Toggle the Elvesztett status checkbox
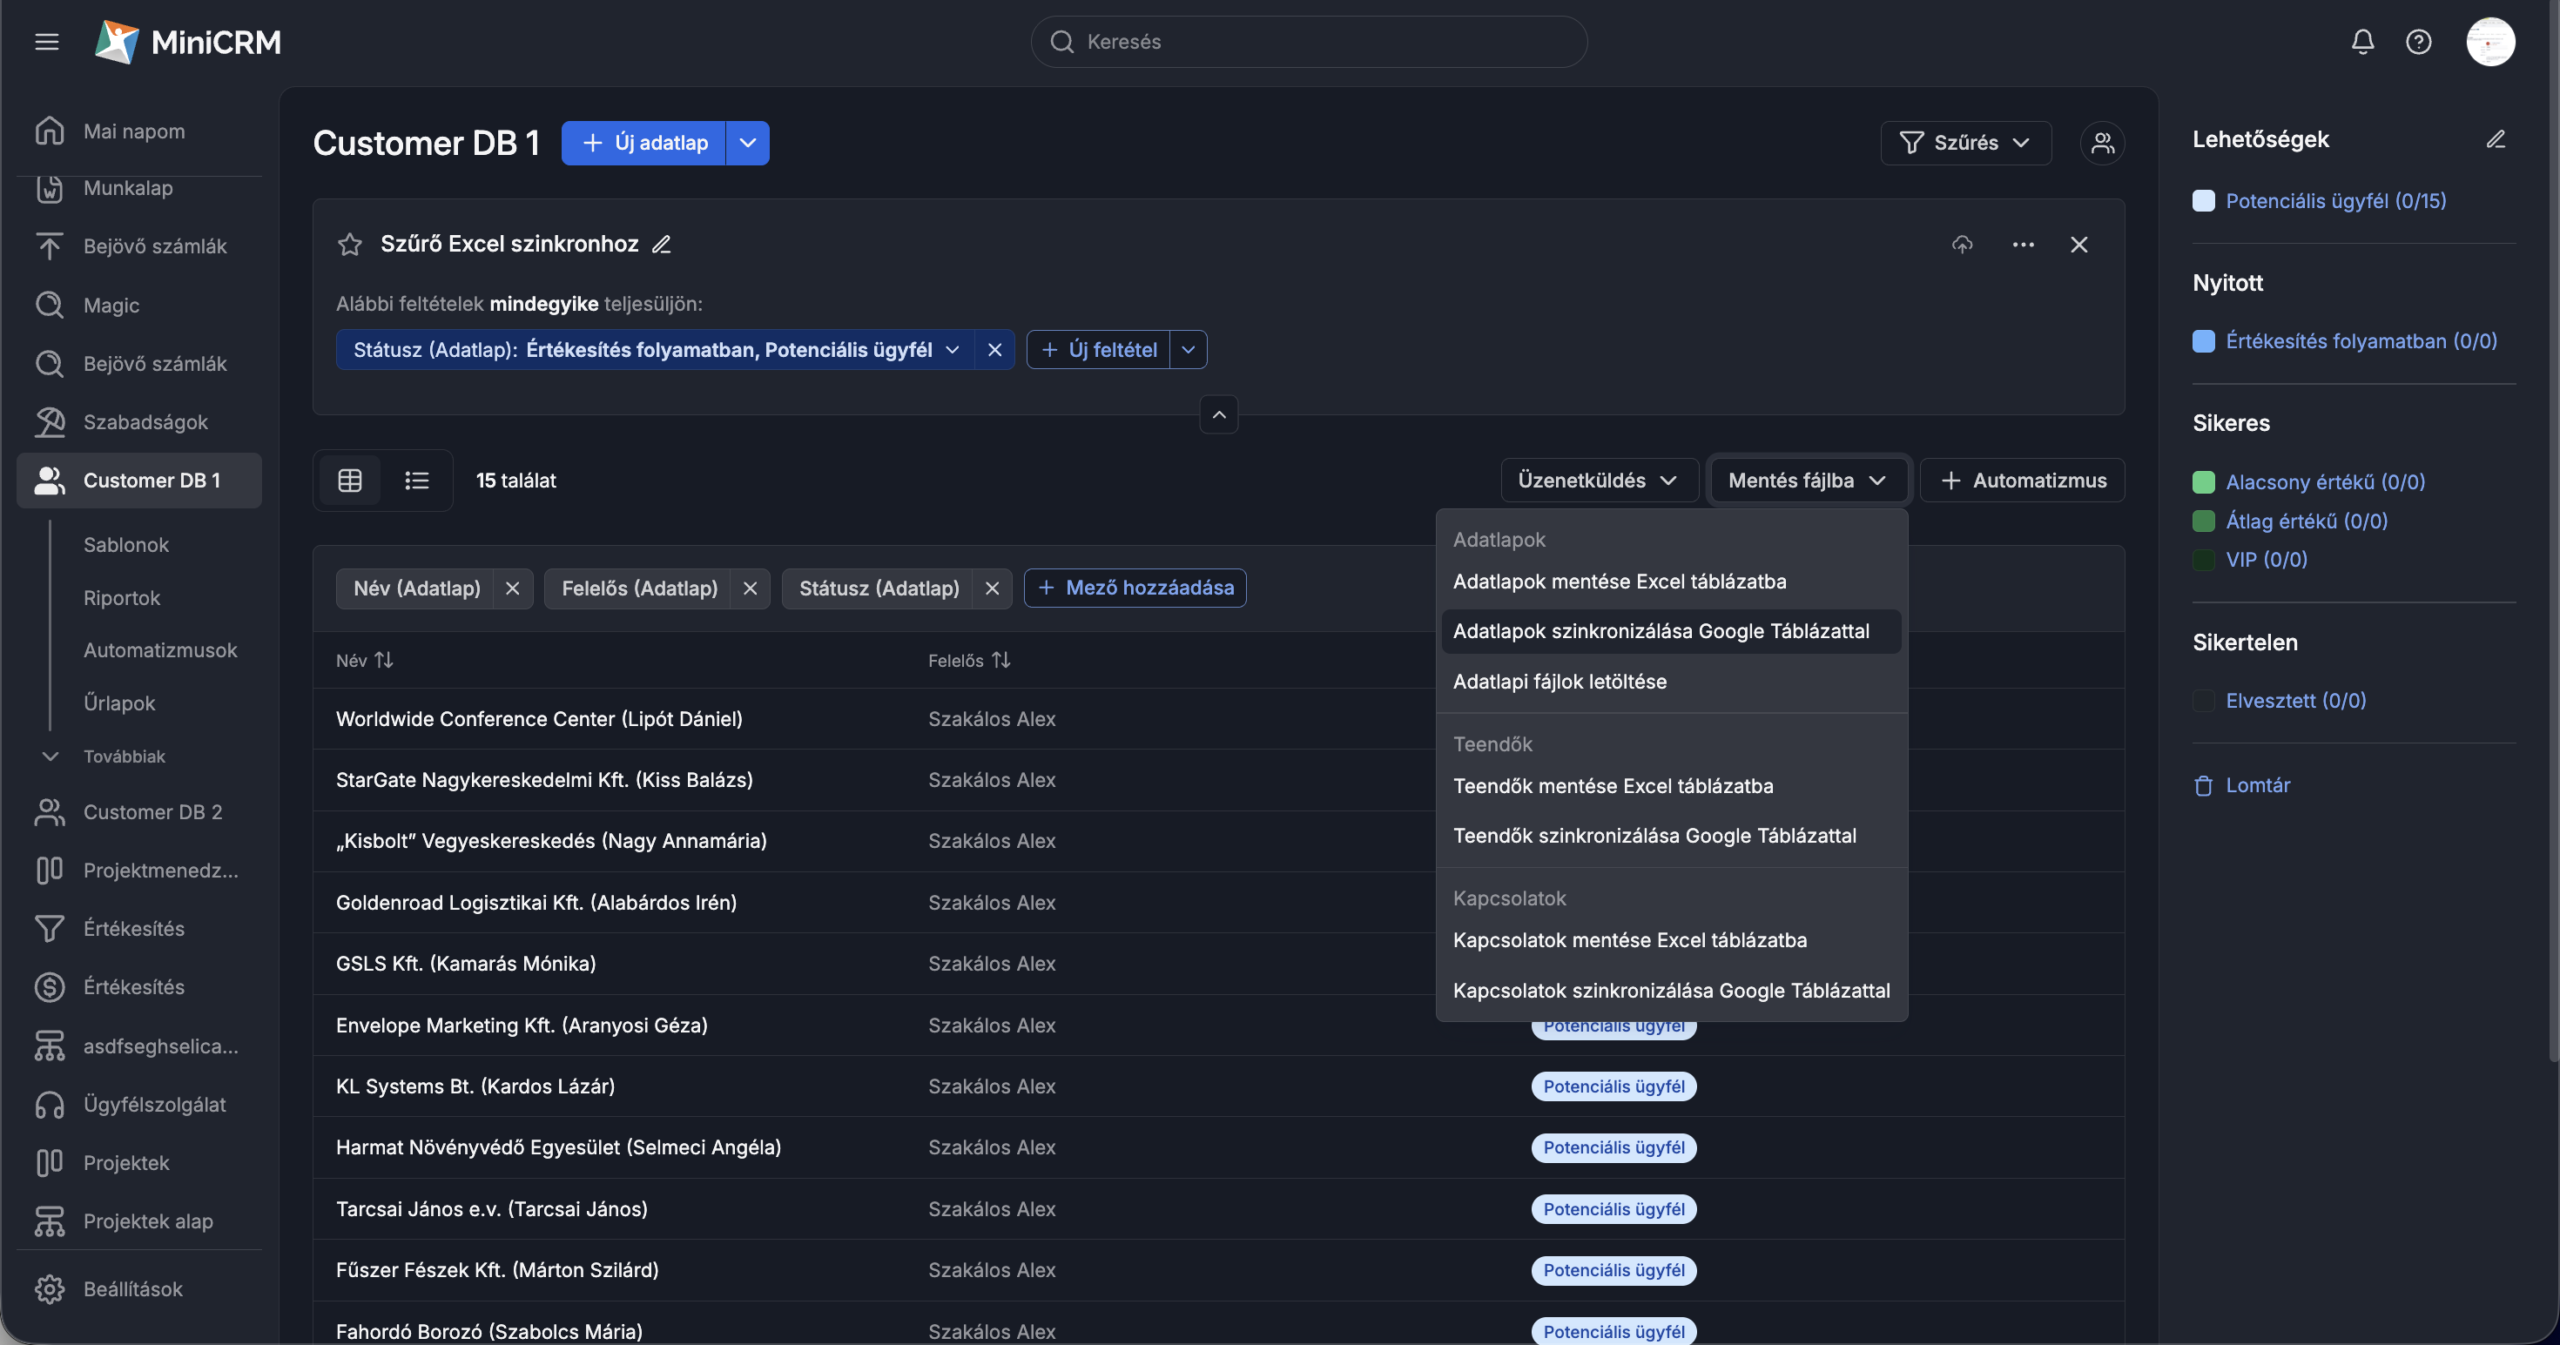 coord(2203,701)
